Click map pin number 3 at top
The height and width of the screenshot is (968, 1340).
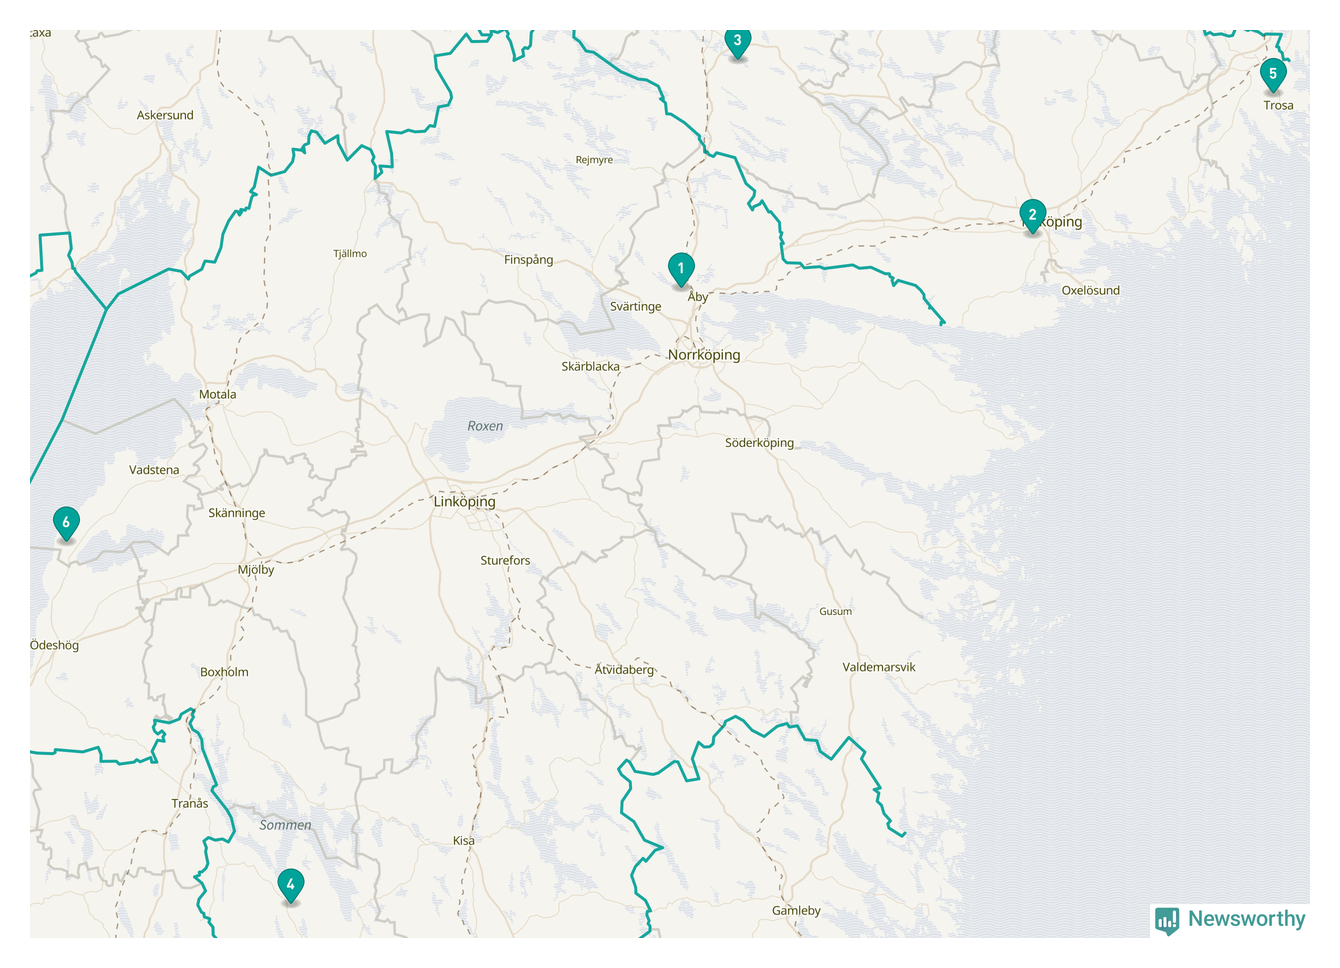point(737,42)
